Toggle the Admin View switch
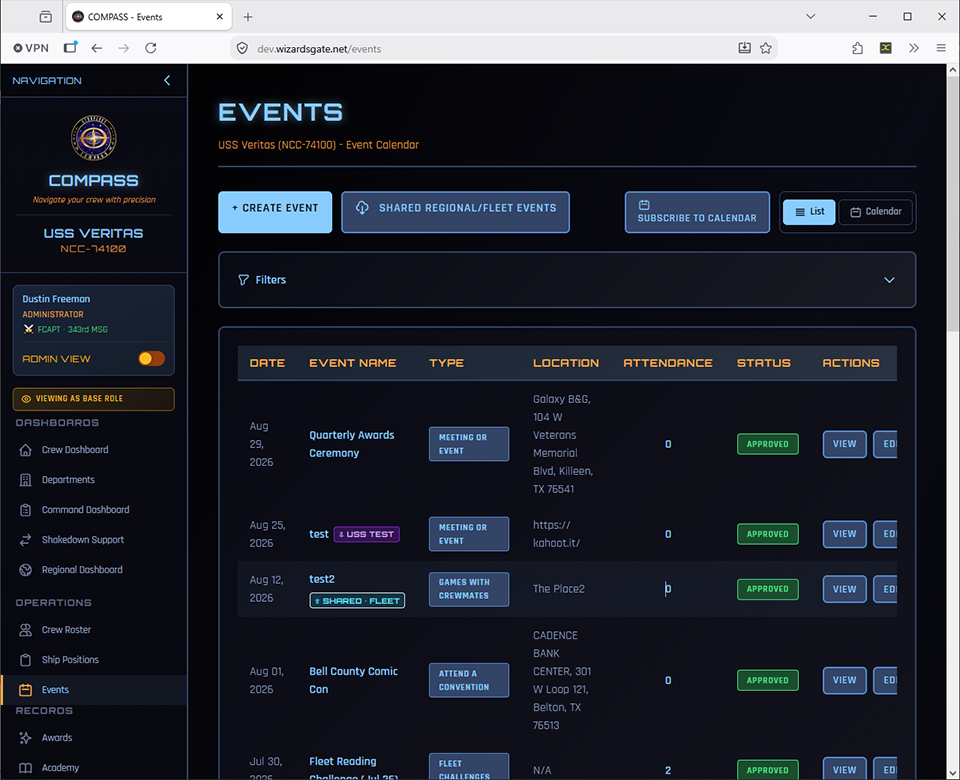This screenshot has width=960, height=780. click(x=151, y=359)
